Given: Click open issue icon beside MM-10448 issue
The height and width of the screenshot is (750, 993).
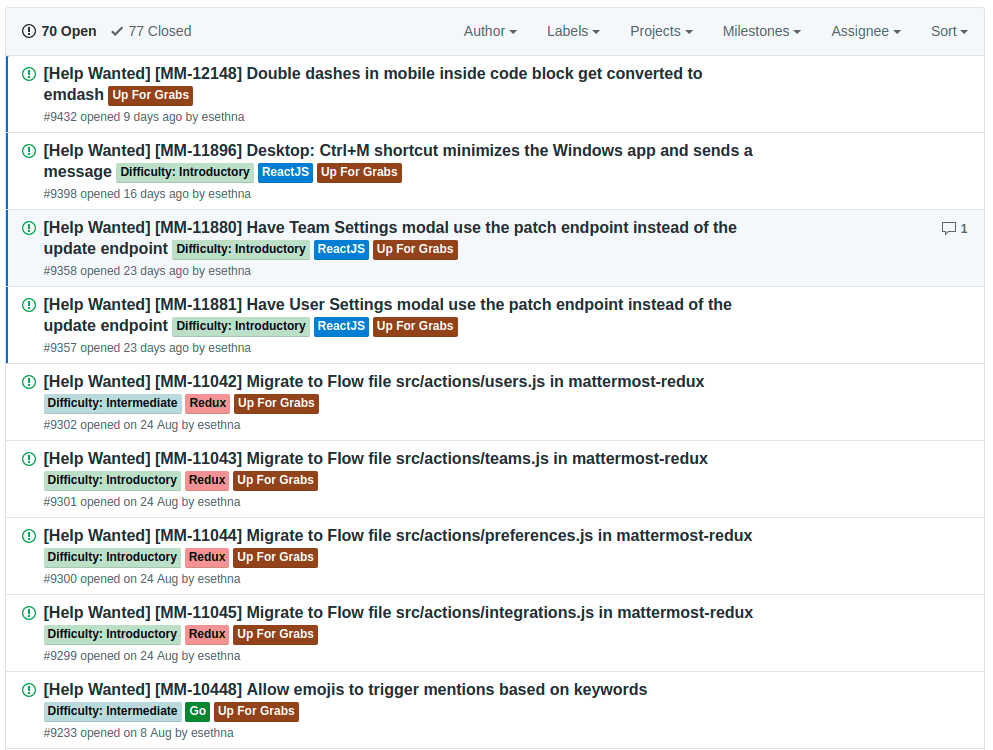Looking at the screenshot, I should click(x=29, y=690).
